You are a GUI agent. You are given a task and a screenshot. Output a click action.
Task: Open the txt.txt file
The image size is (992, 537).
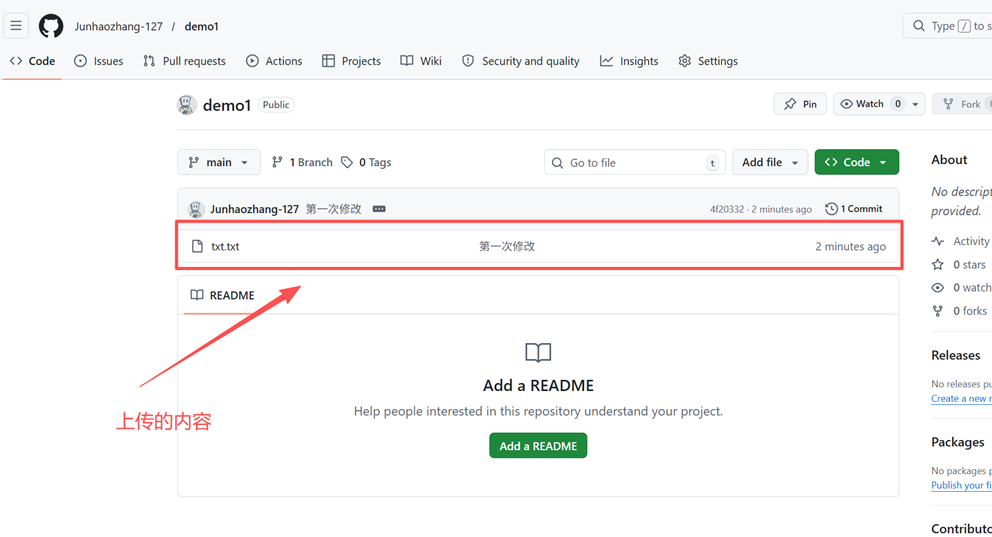click(x=225, y=247)
